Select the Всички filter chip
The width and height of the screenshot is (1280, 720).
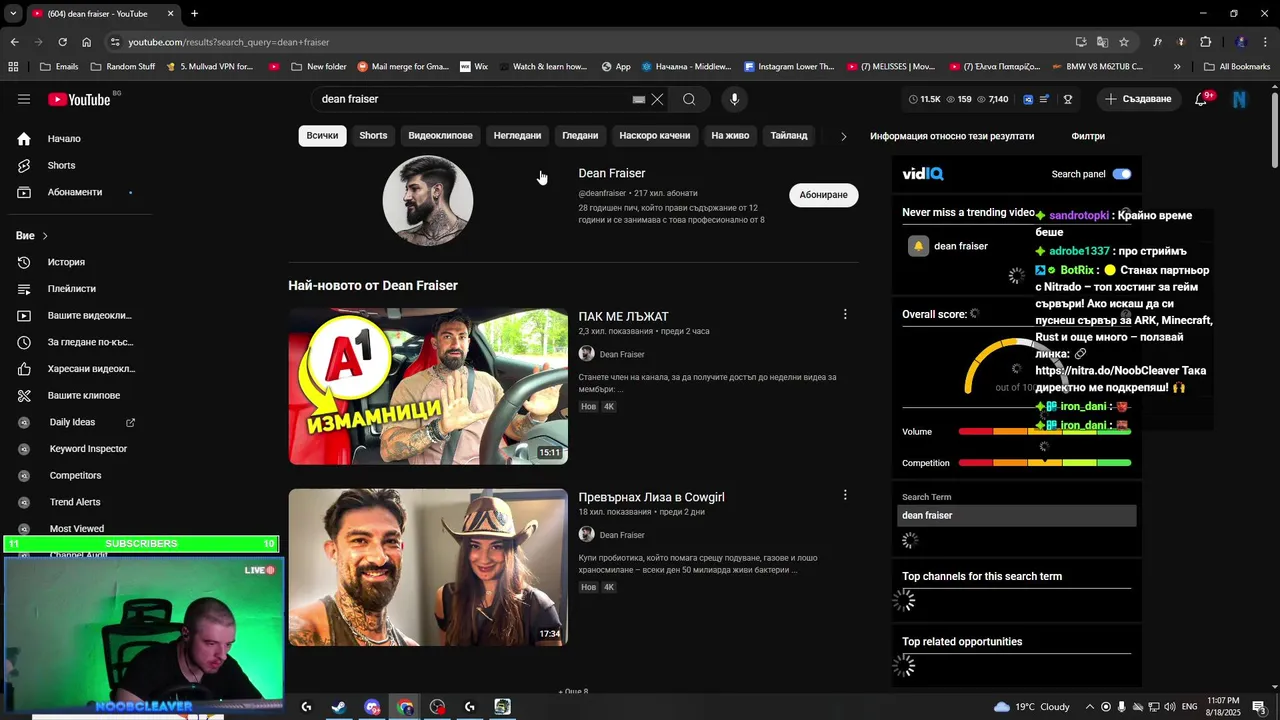tap(322, 136)
